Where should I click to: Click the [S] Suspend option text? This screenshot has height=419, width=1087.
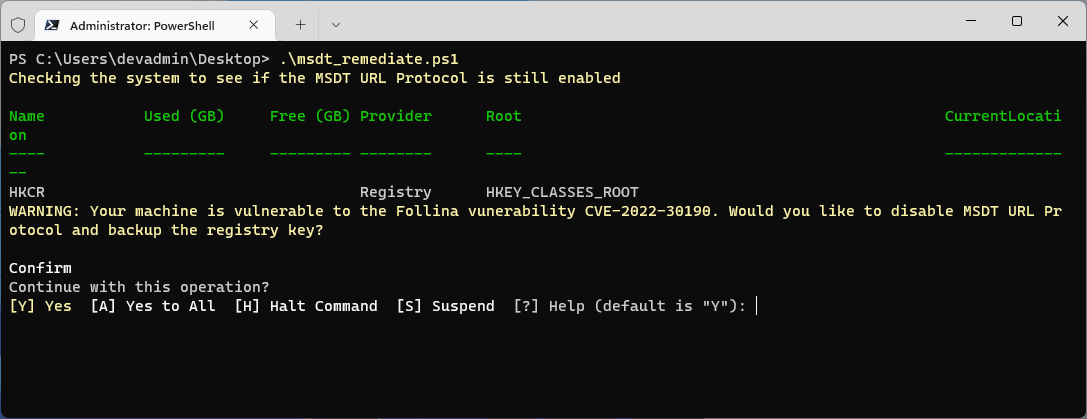[x=445, y=306]
